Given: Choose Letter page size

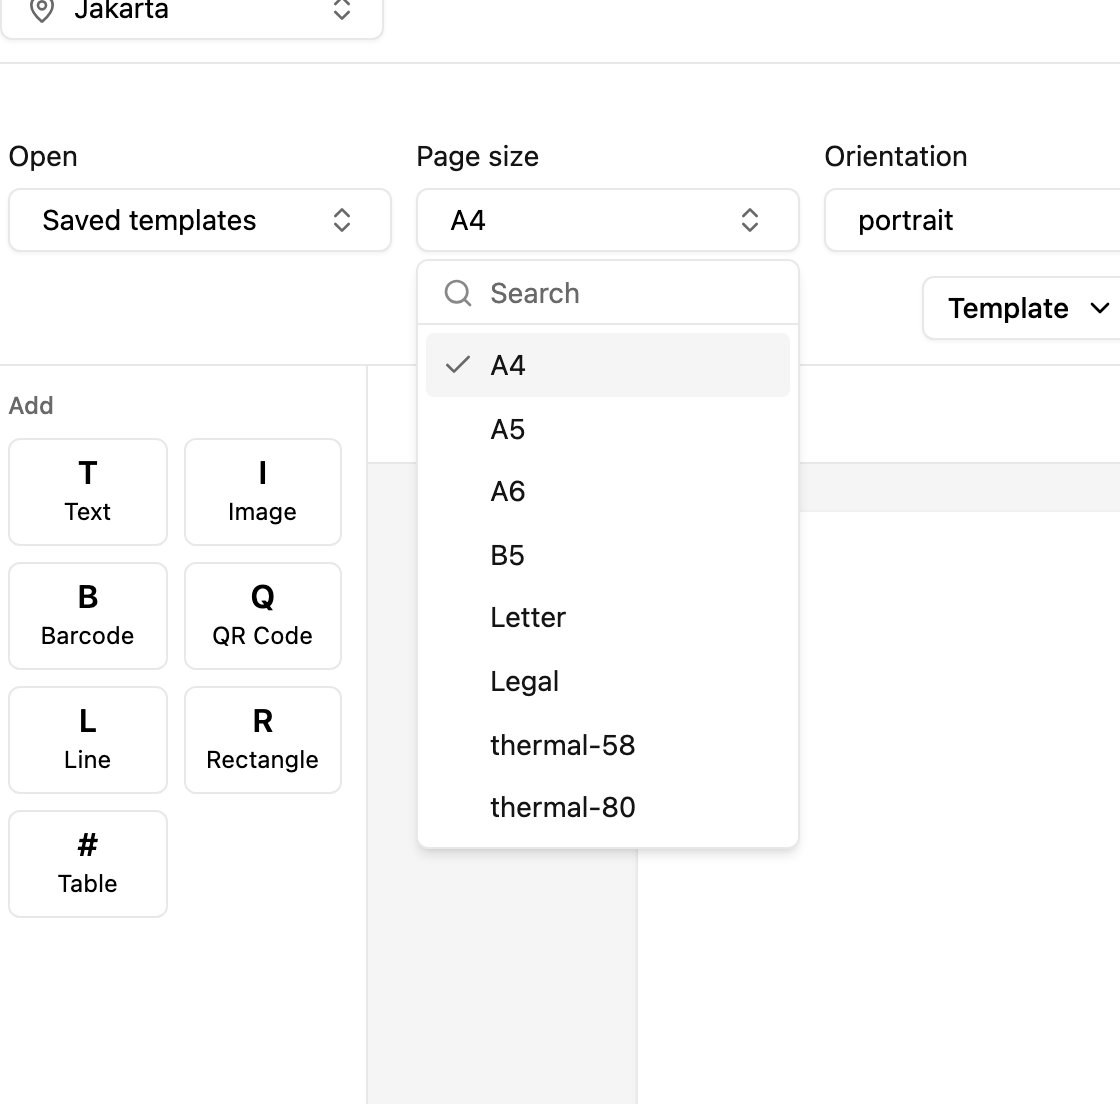Looking at the screenshot, I should 608,618.
